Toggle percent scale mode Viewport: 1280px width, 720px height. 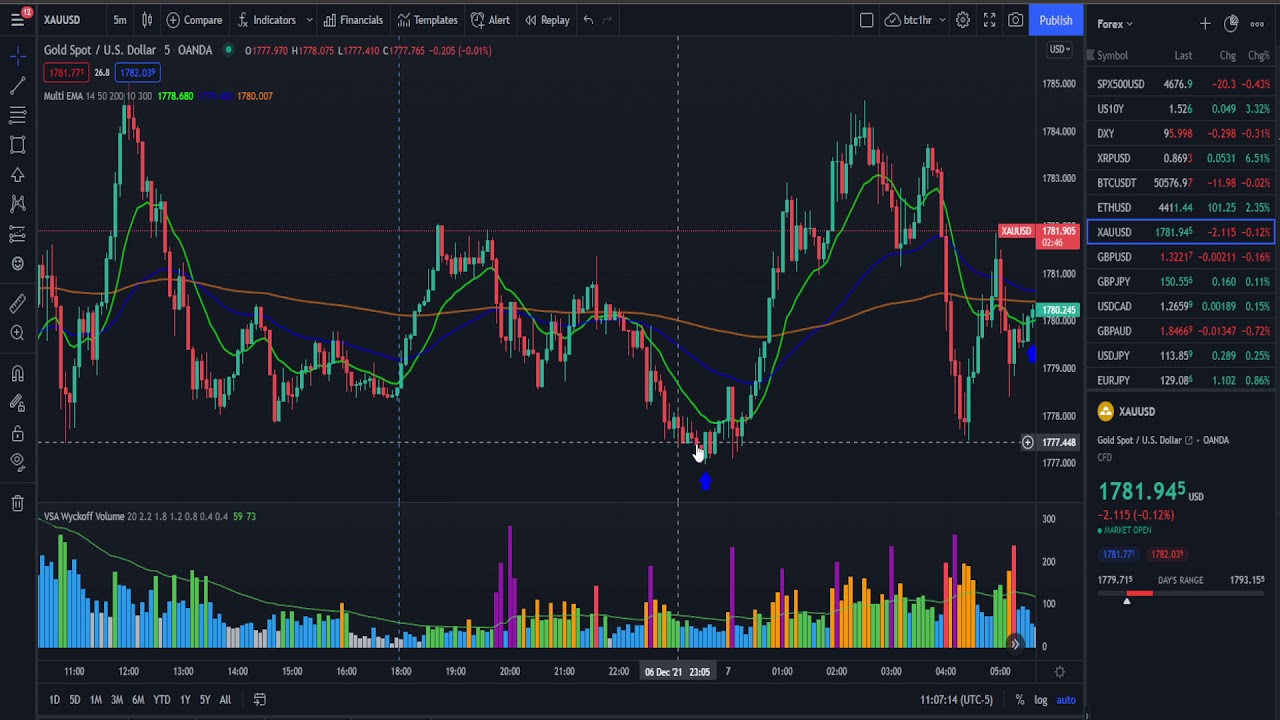[1019, 700]
